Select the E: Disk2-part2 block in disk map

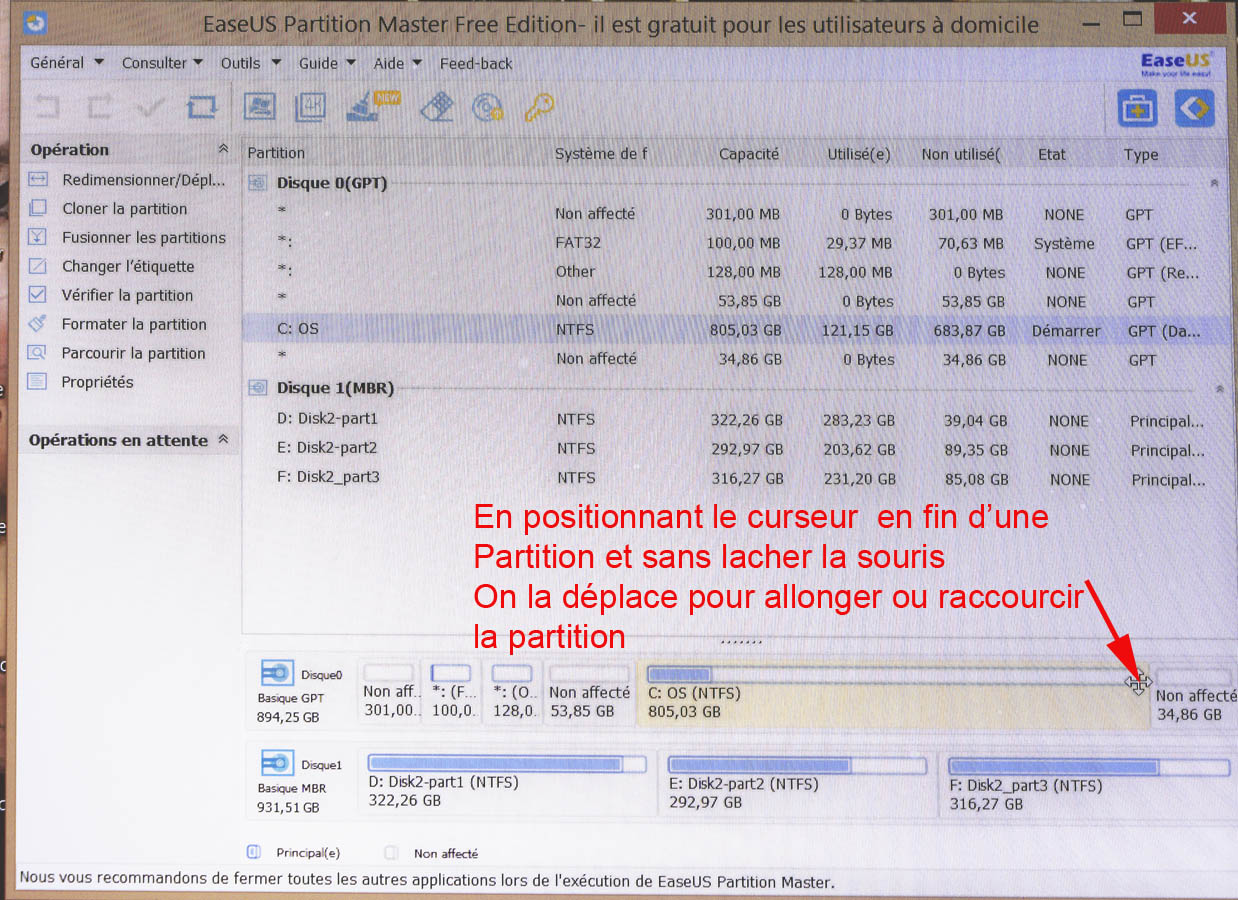[x=796, y=783]
